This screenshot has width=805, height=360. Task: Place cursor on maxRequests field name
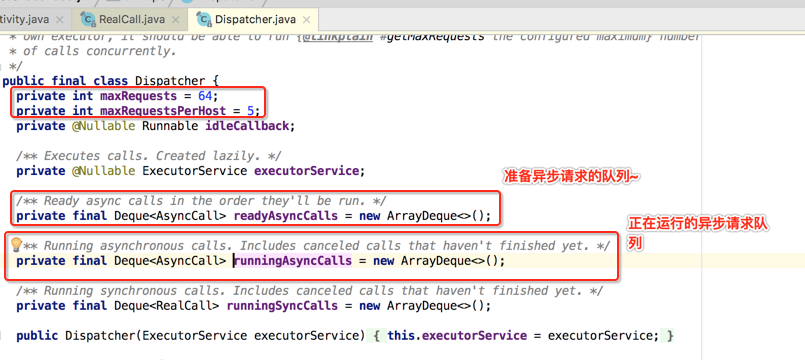[x=138, y=96]
